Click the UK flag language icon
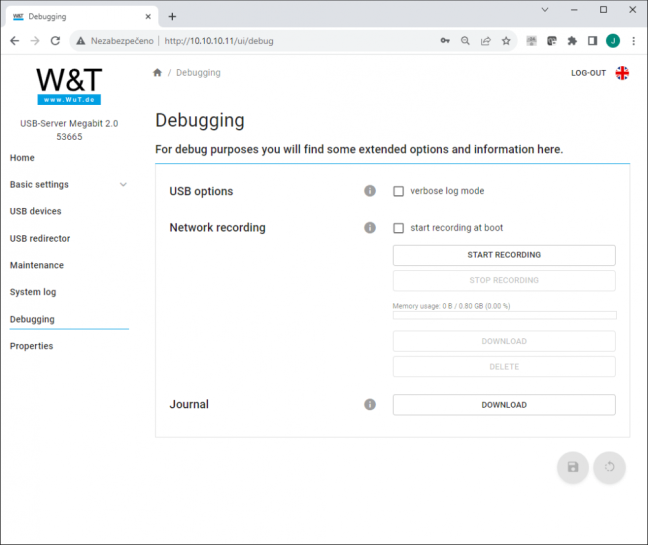The image size is (648, 545). pyautogui.click(x=622, y=73)
